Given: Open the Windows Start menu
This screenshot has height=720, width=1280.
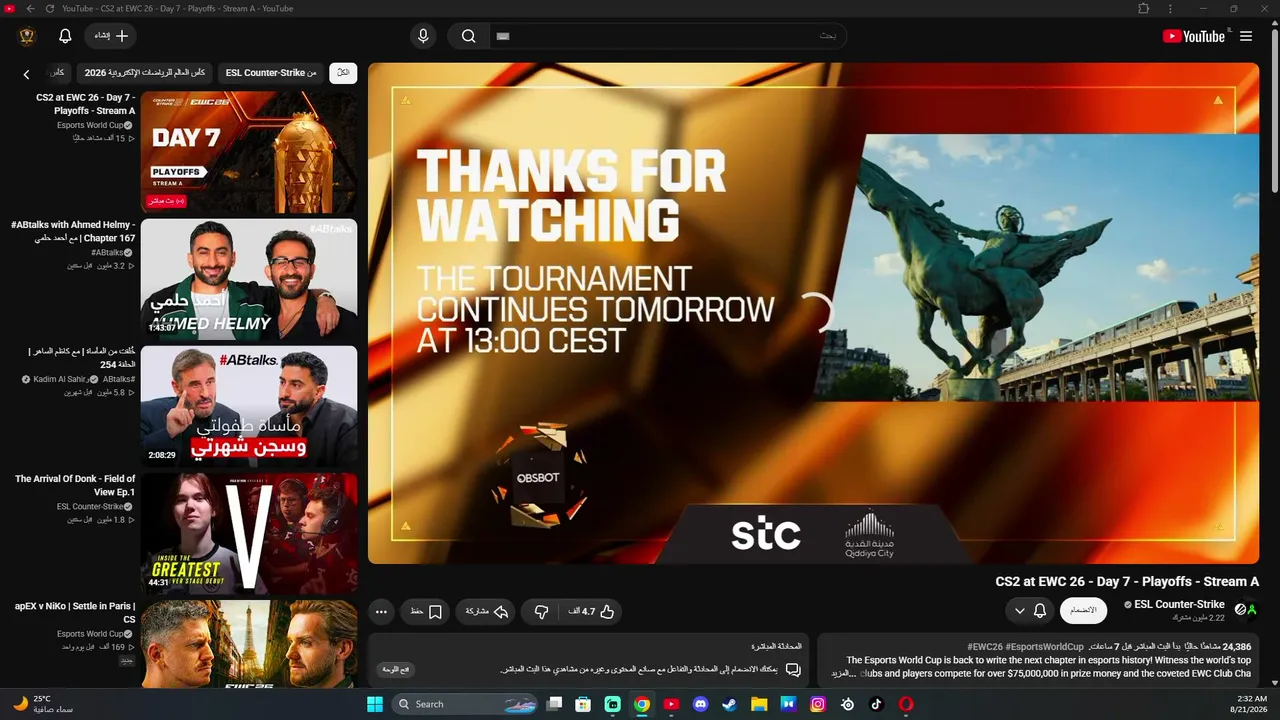Looking at the screenshot, I should pos(374,704).
